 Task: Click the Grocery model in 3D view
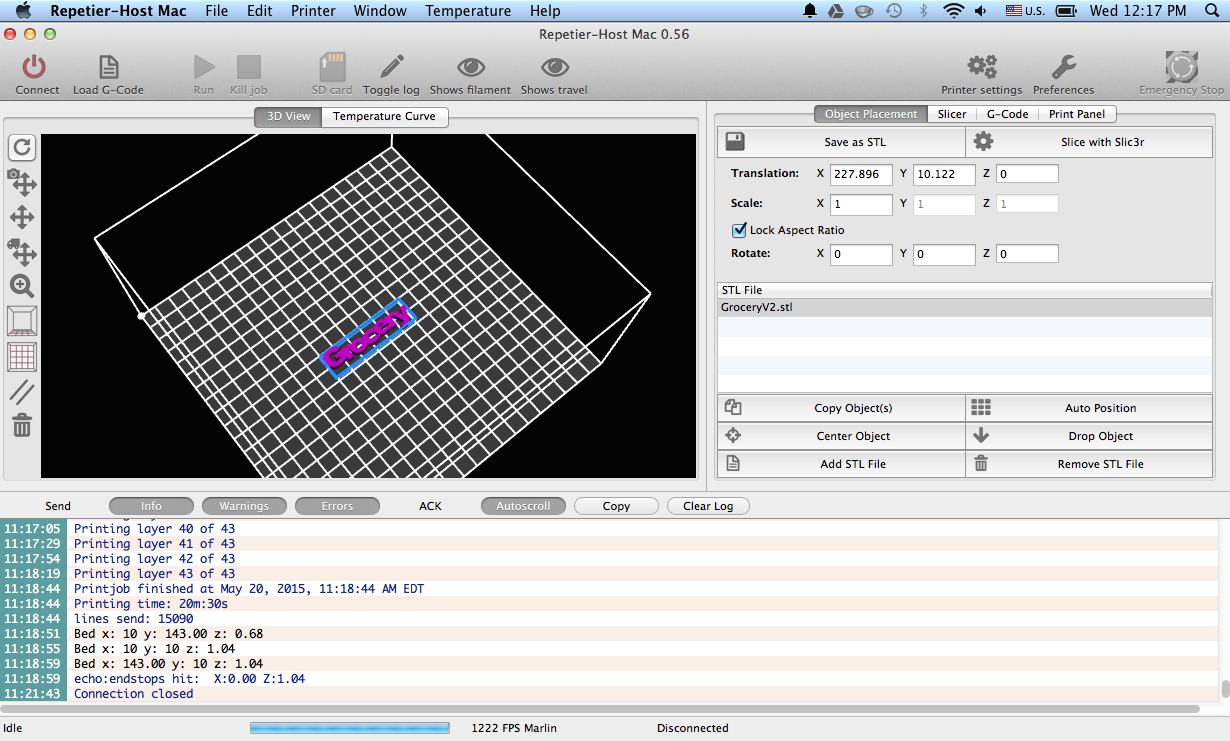367,337
